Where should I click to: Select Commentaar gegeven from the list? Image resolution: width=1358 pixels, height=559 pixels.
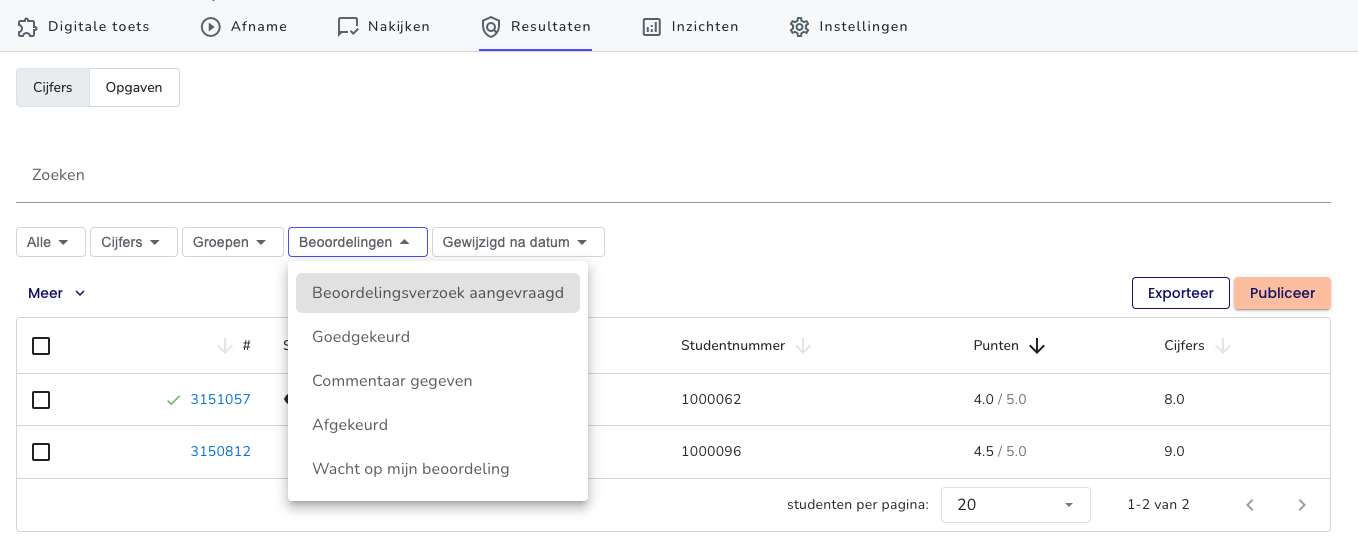438,381
